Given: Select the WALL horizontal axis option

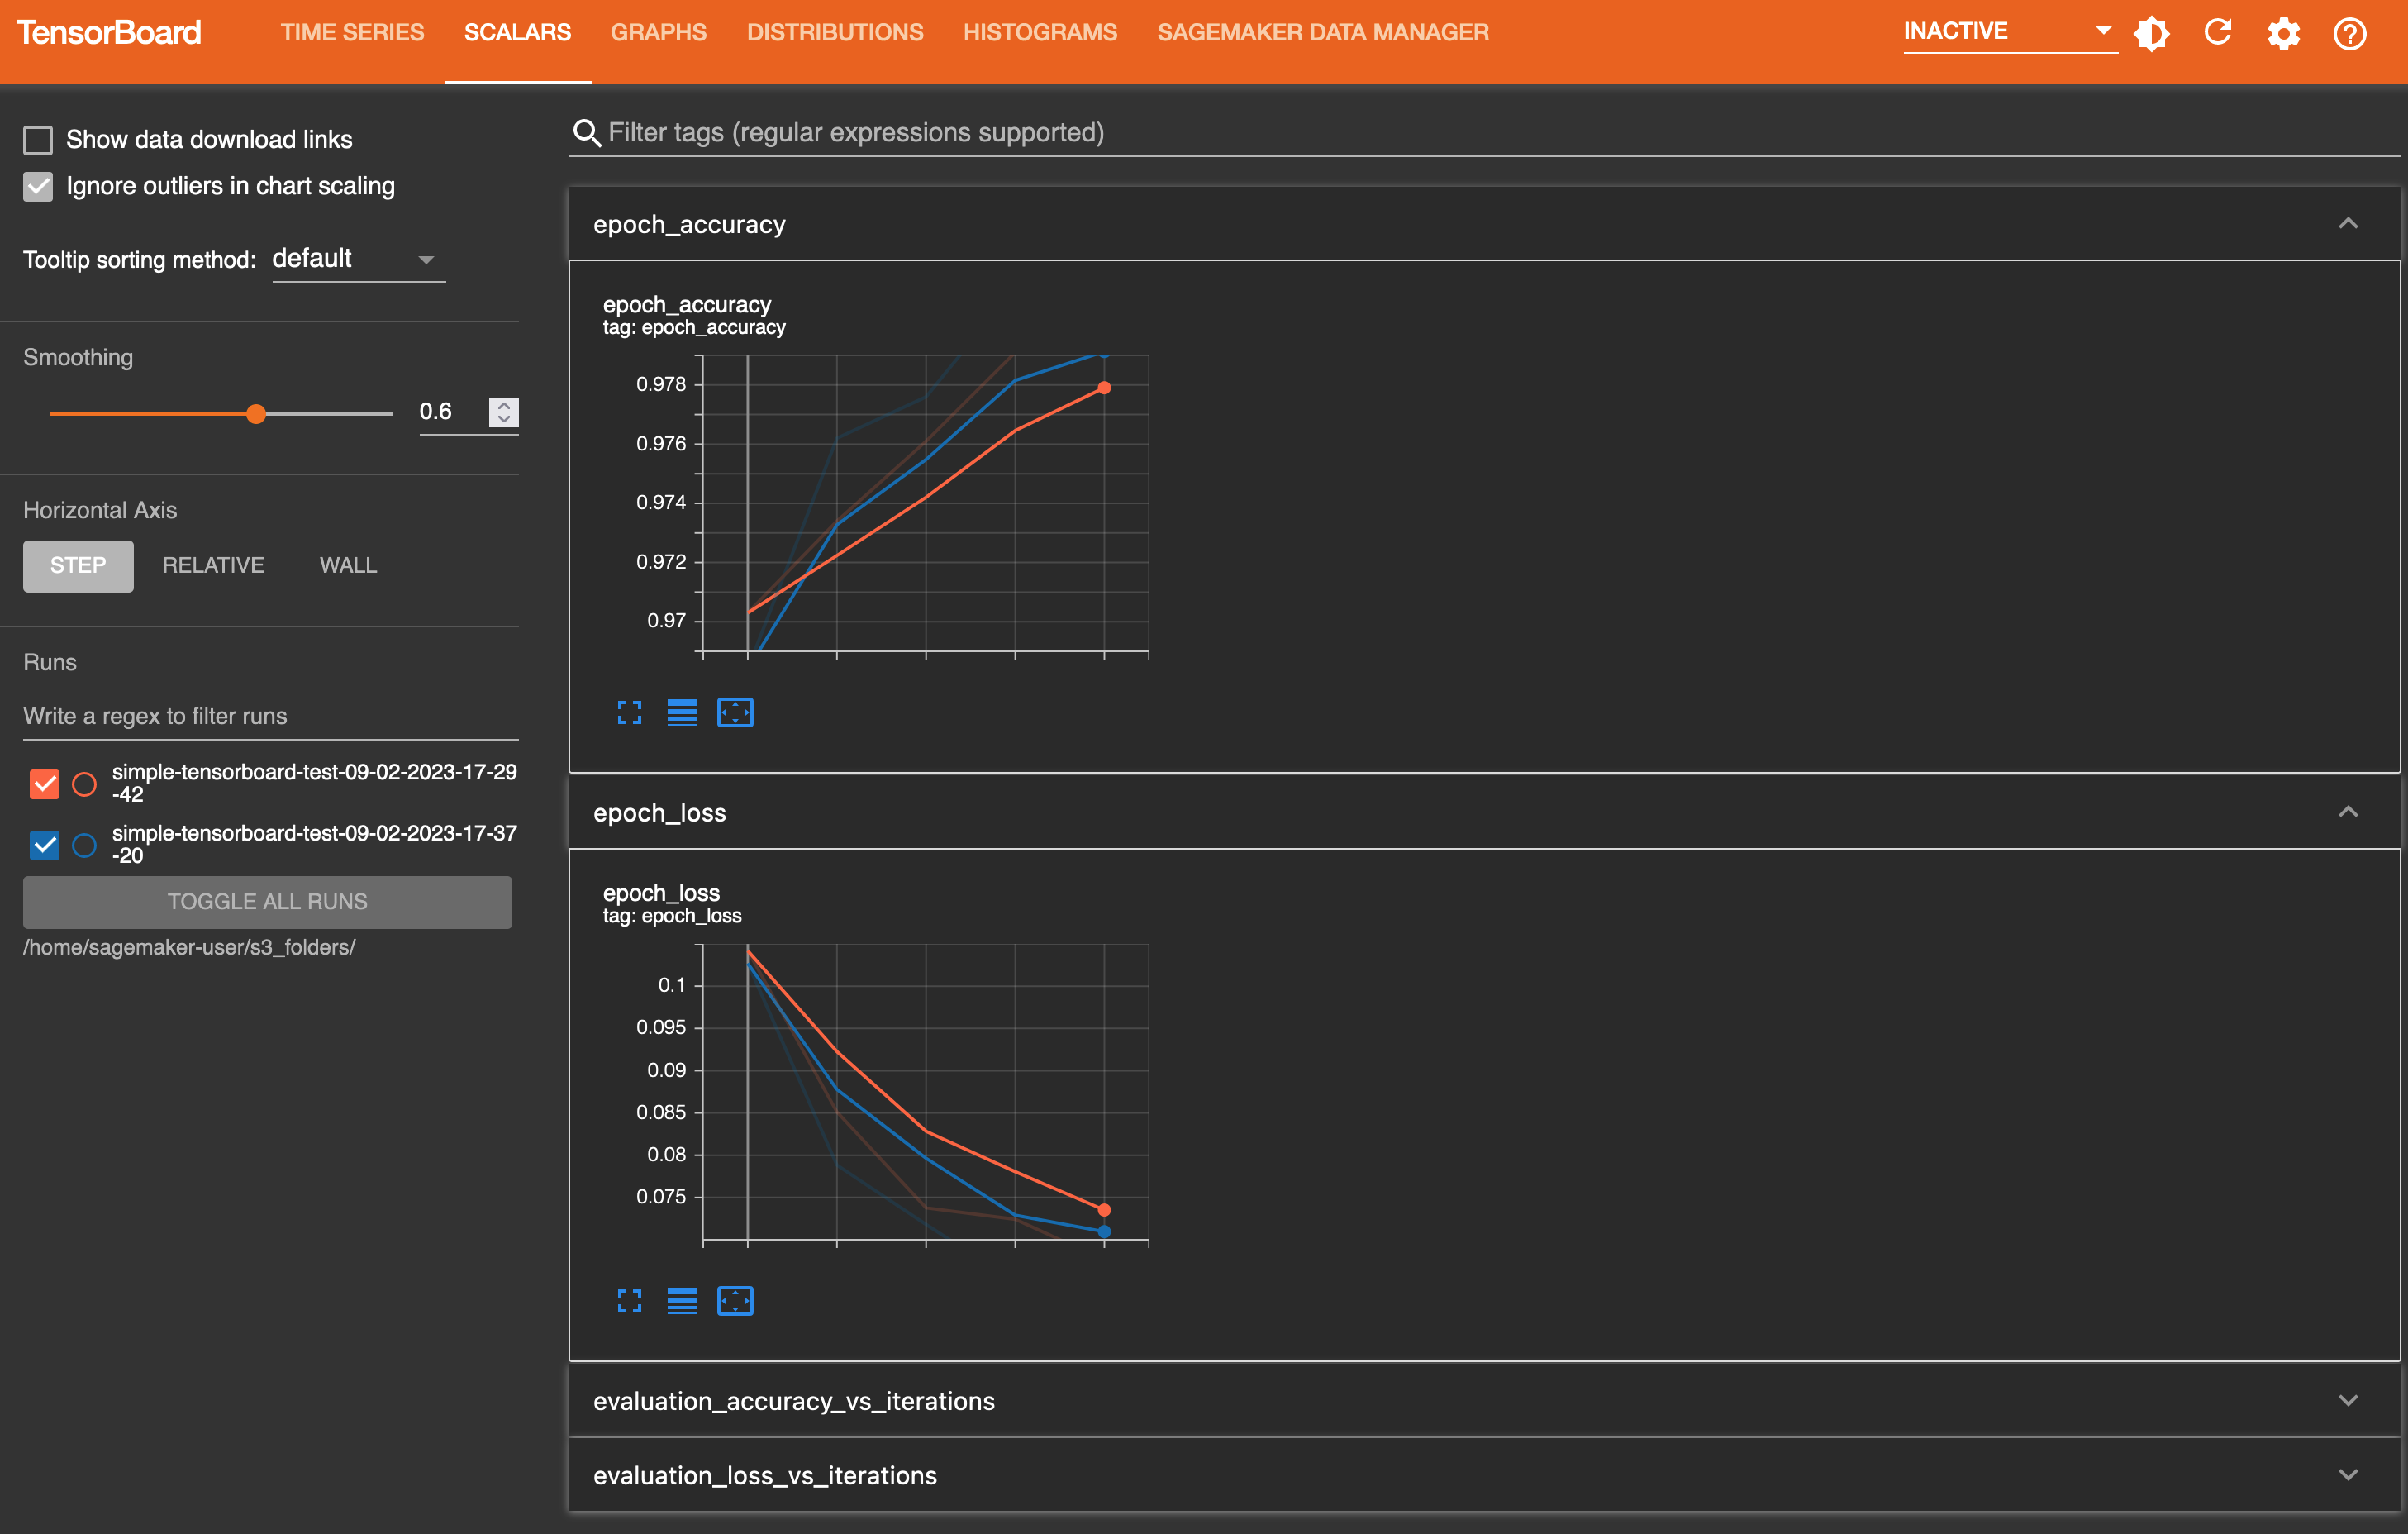Looking at the screenshot, I should (345, 565).
